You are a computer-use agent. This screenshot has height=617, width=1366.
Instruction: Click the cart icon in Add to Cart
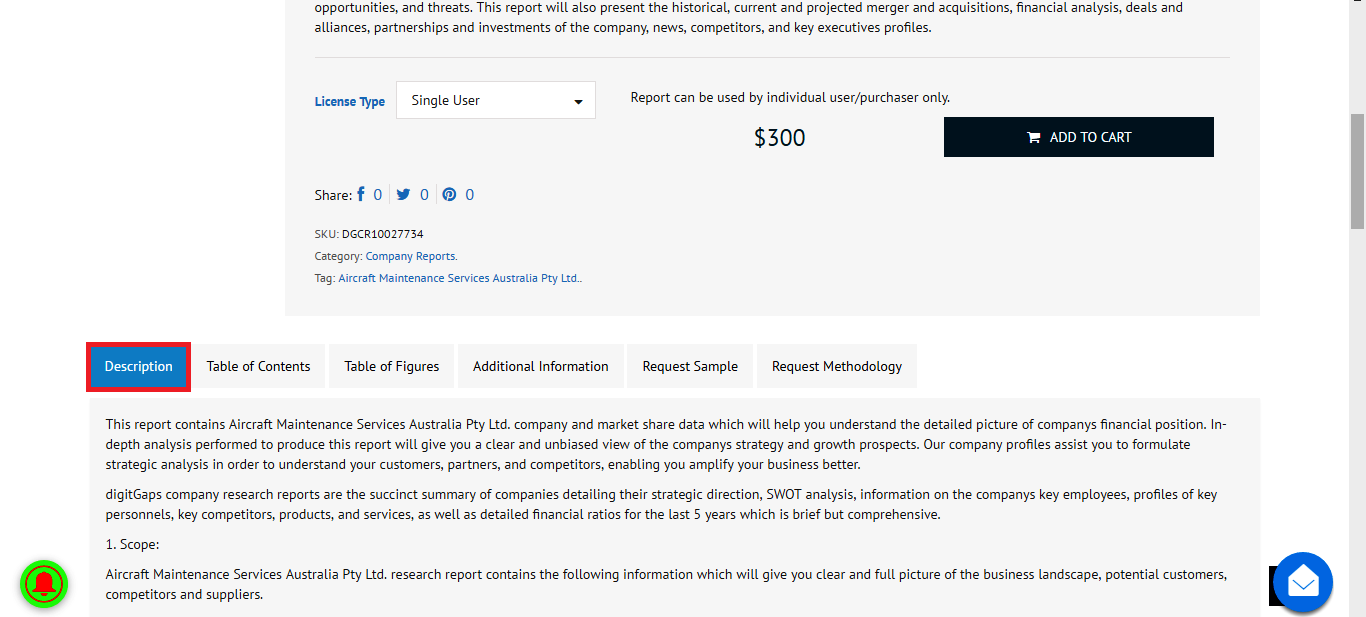click(1033, 138)
